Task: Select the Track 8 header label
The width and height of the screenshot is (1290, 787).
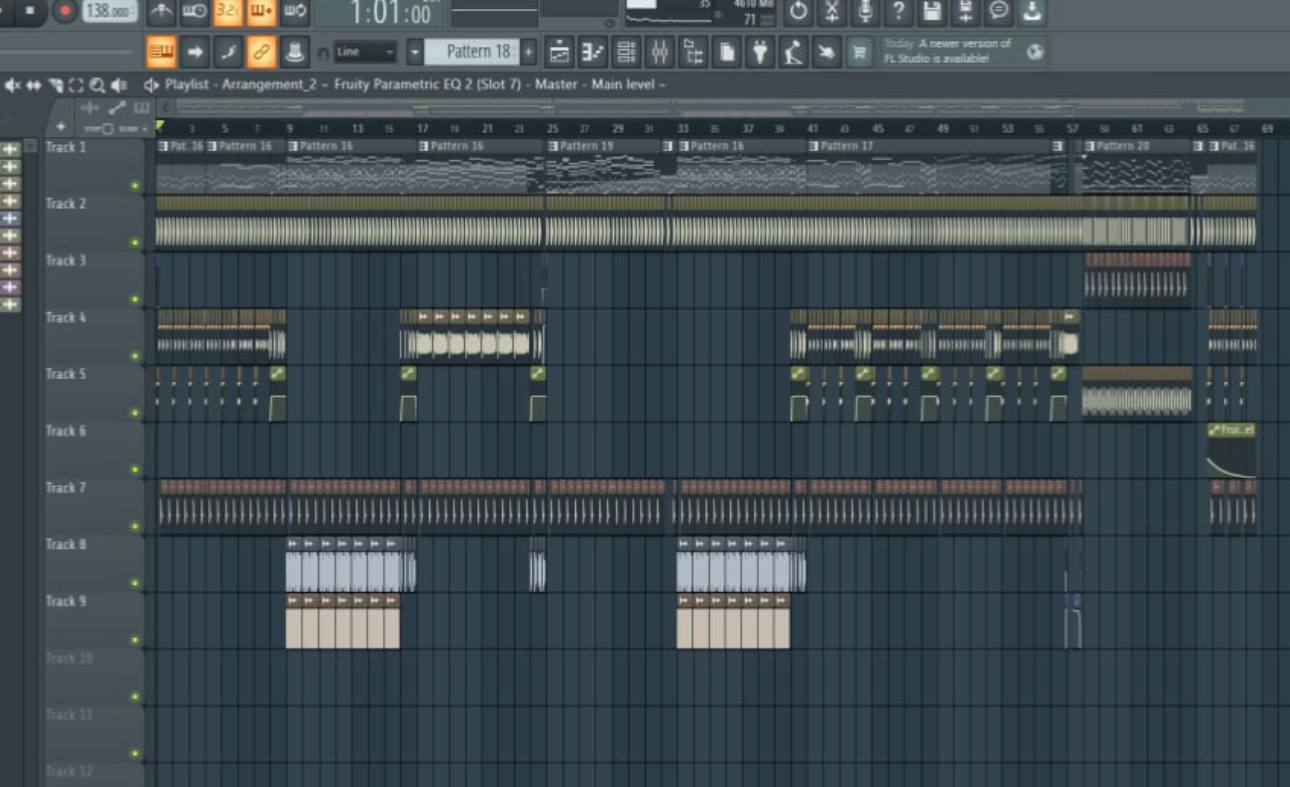Action: (x=66, y=545)
